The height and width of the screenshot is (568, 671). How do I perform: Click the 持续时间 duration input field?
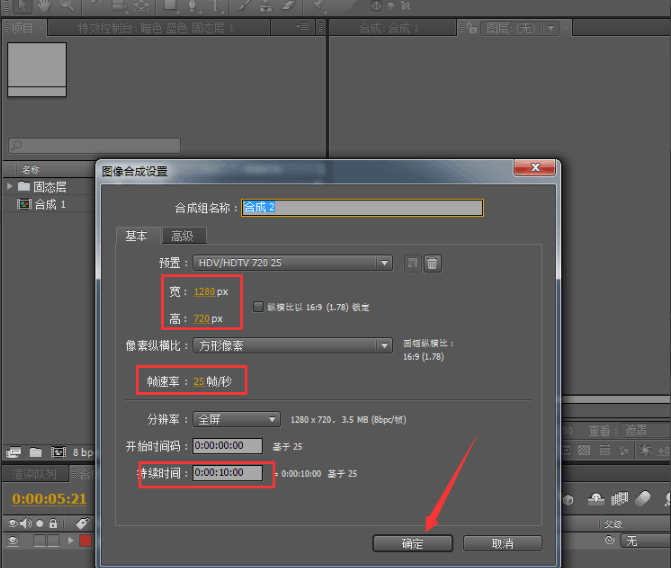pos(228,472)
